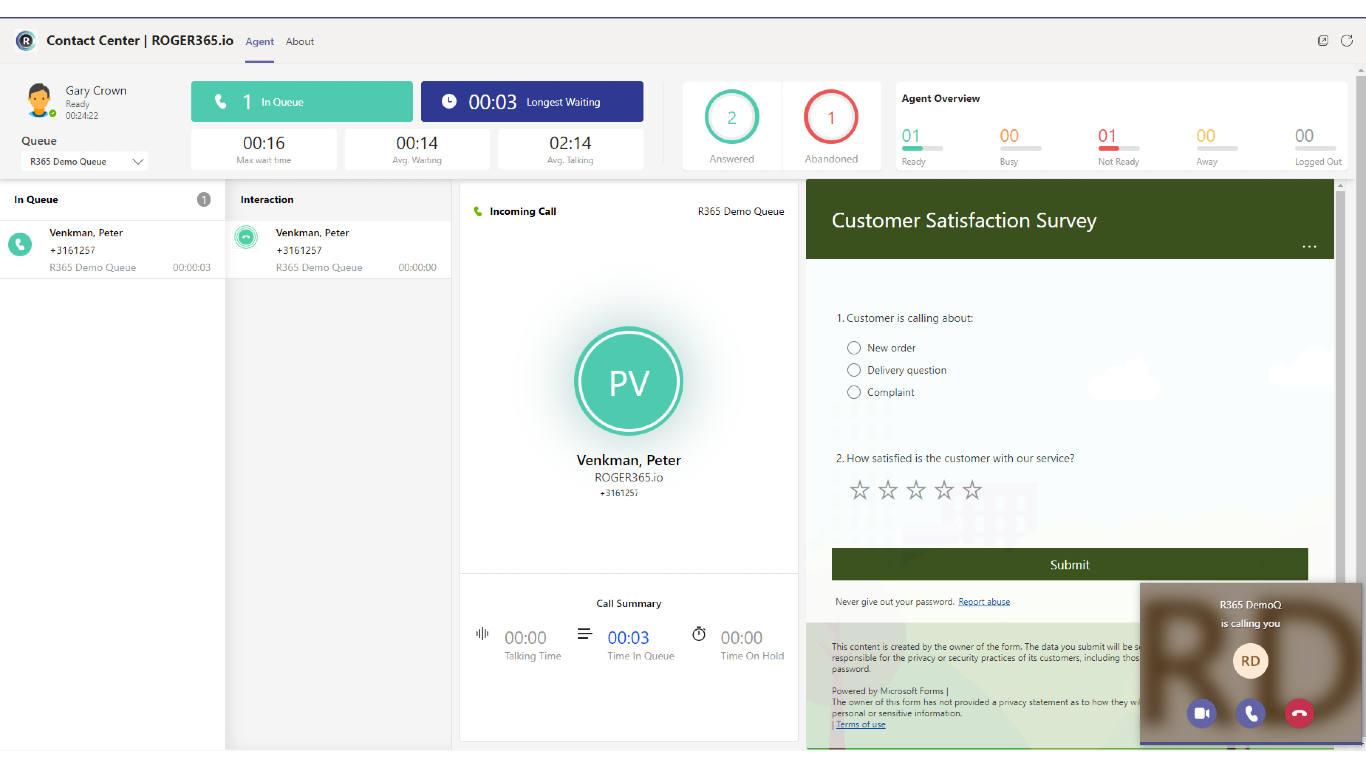This screenshot has width=1366, height=768.
Task: Click the Not Ready agents progress bar
Action: pyautogui.click(x=1118, y=148)
